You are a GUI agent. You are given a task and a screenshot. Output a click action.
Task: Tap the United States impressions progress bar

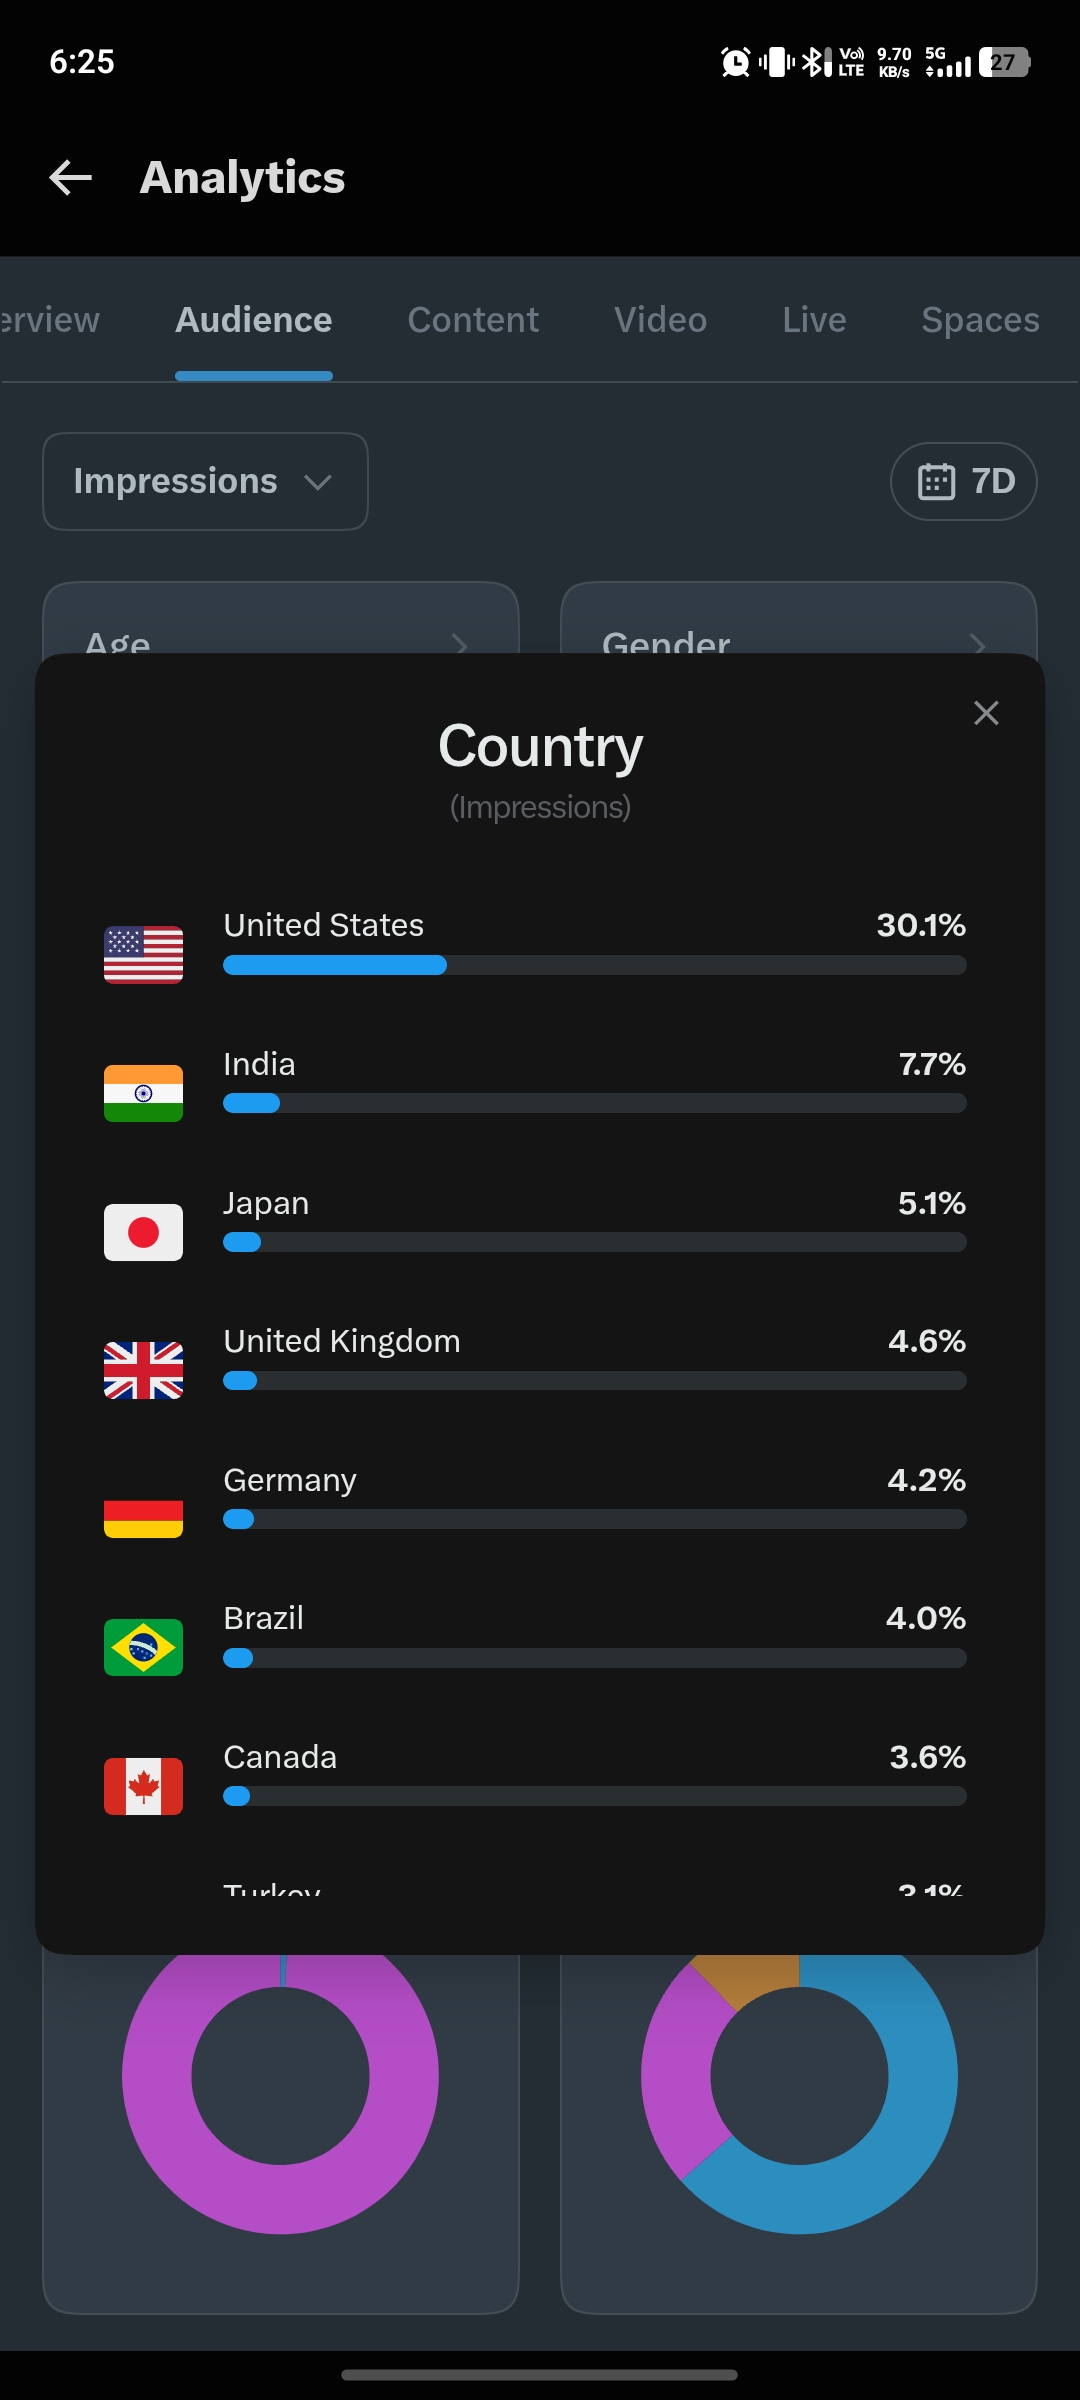coord(595,965)
